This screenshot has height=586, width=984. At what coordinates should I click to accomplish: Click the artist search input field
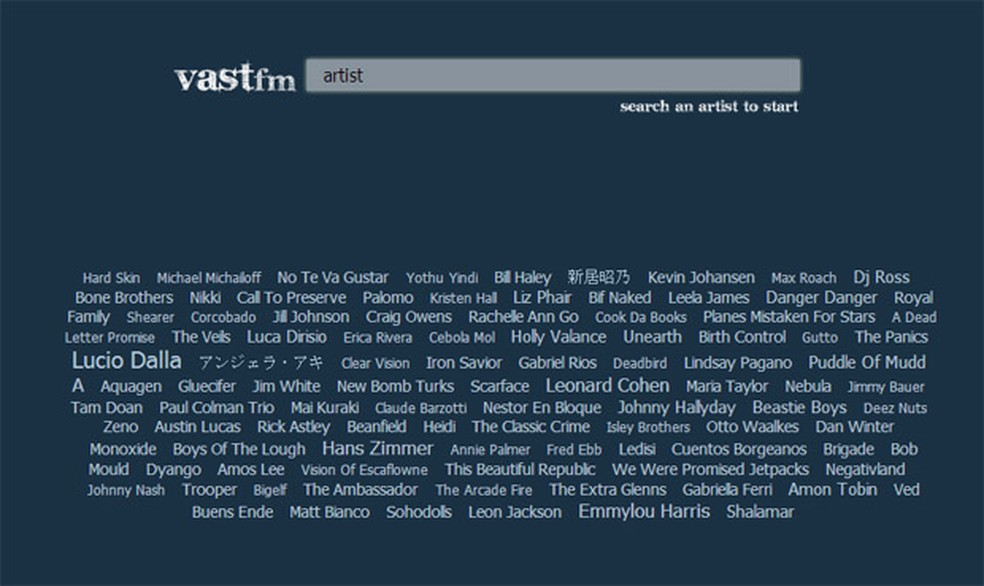coord(553,75)
